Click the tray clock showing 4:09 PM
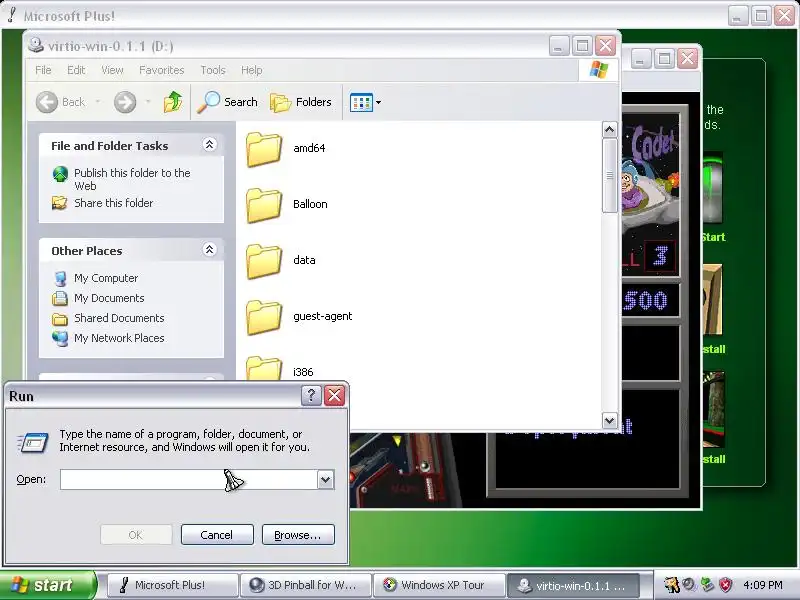The width and height of the screenshot is (800, 600). click(x=762, y=585)
